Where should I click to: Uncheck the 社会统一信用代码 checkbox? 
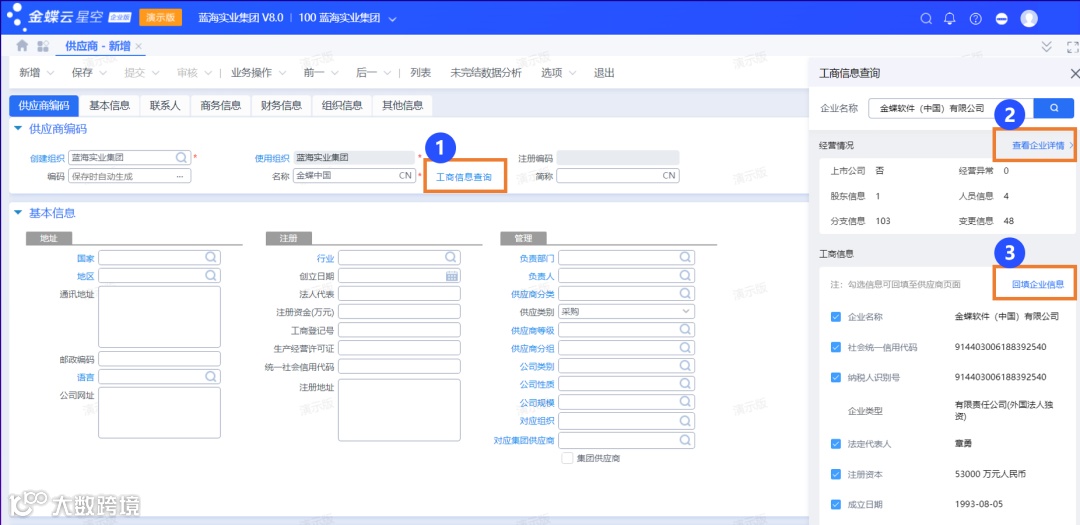click(x=835, y=347)
